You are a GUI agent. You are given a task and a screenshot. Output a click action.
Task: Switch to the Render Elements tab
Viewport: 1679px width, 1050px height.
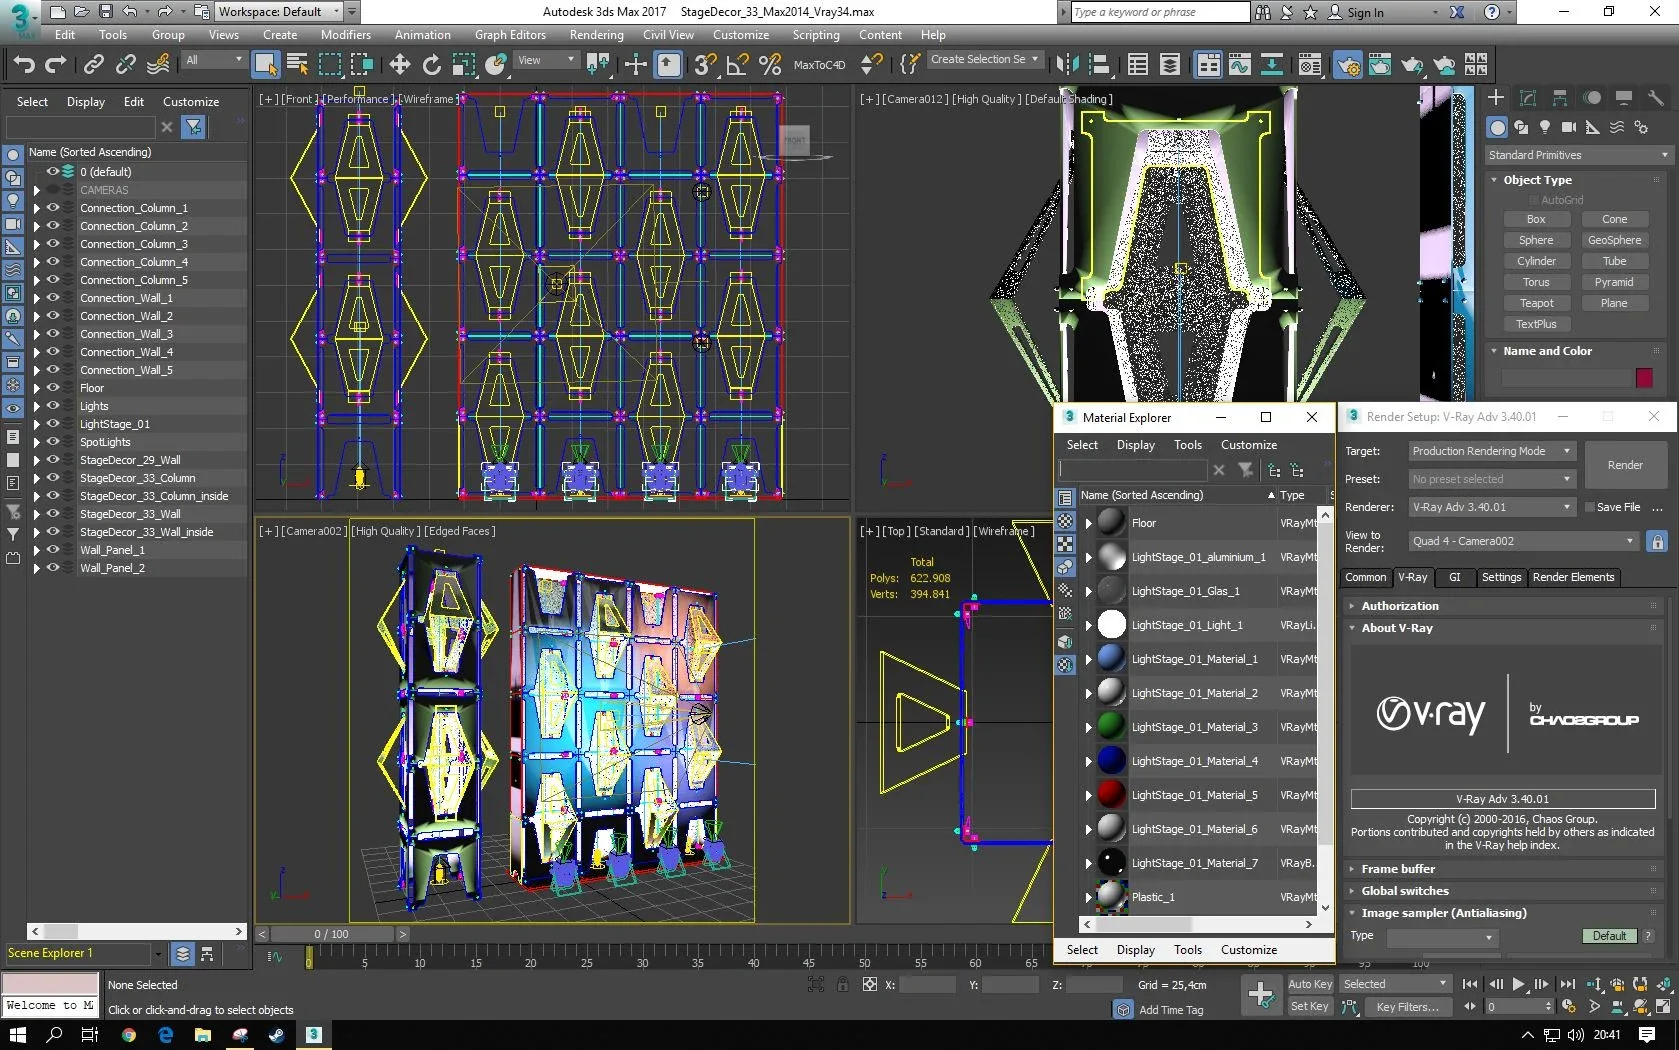pyautogui.click(x=1573, y=577)
